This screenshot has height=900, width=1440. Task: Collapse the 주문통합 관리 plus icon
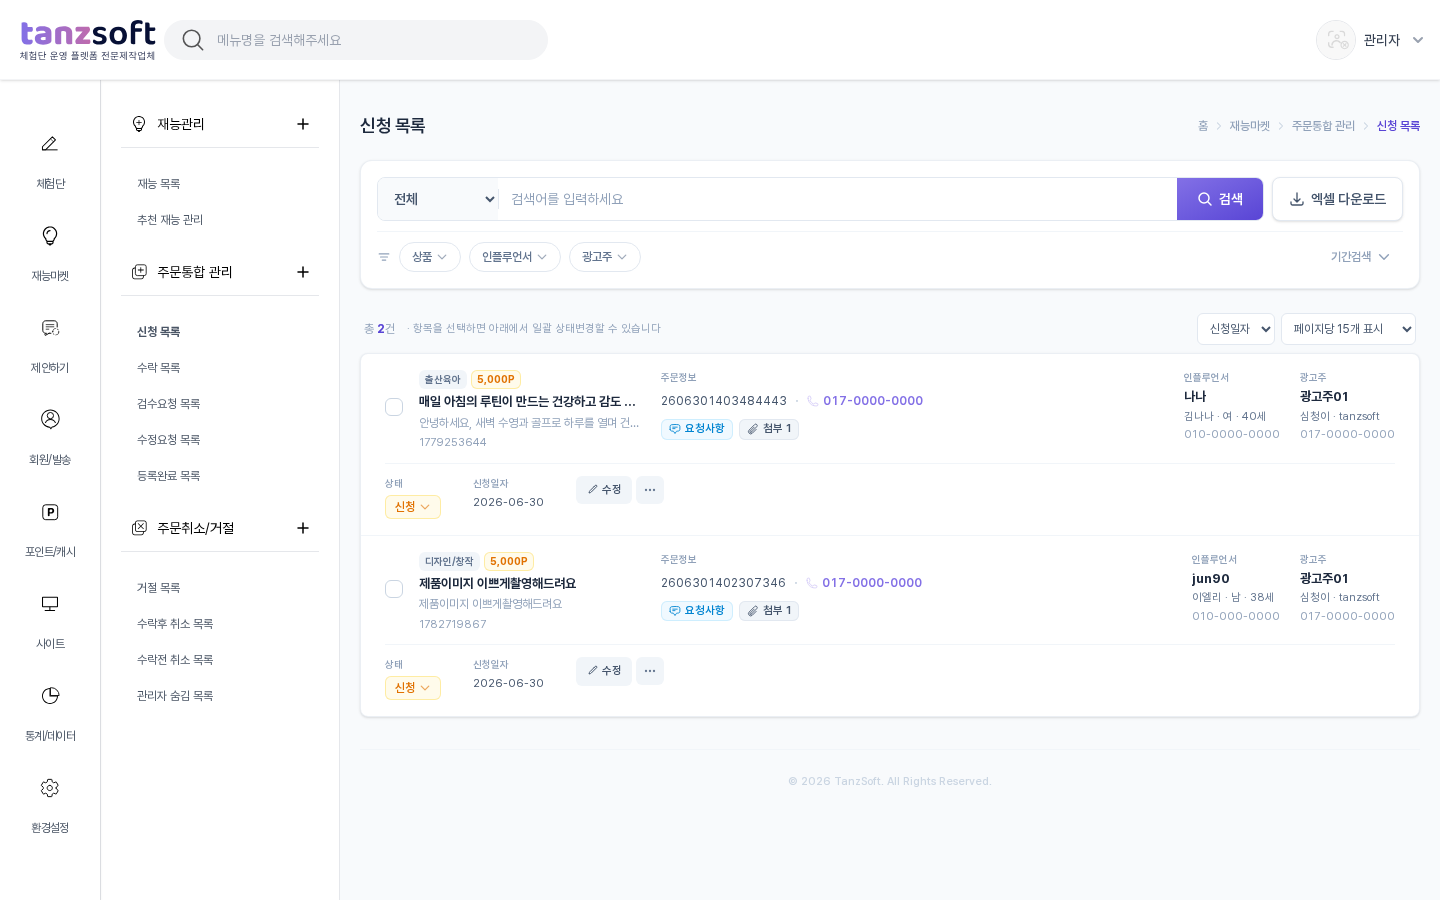303,272
